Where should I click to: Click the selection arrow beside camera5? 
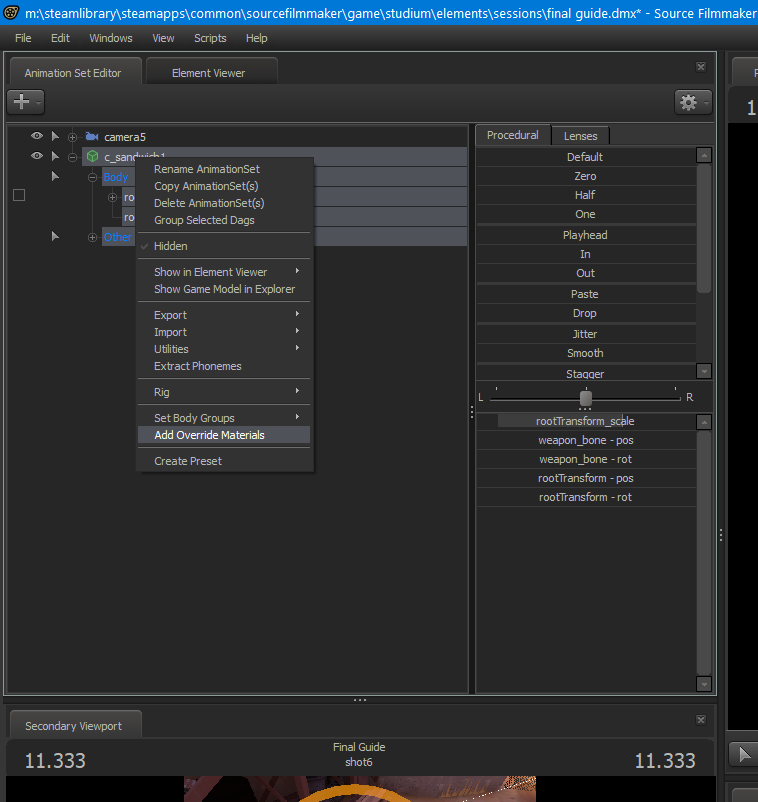tap(55, 137)
